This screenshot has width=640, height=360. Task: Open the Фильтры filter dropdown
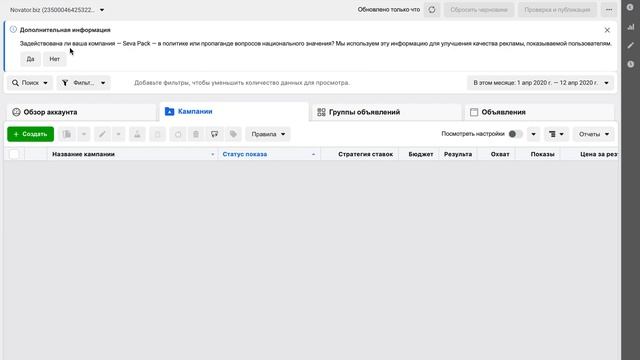tap(84, 83)
